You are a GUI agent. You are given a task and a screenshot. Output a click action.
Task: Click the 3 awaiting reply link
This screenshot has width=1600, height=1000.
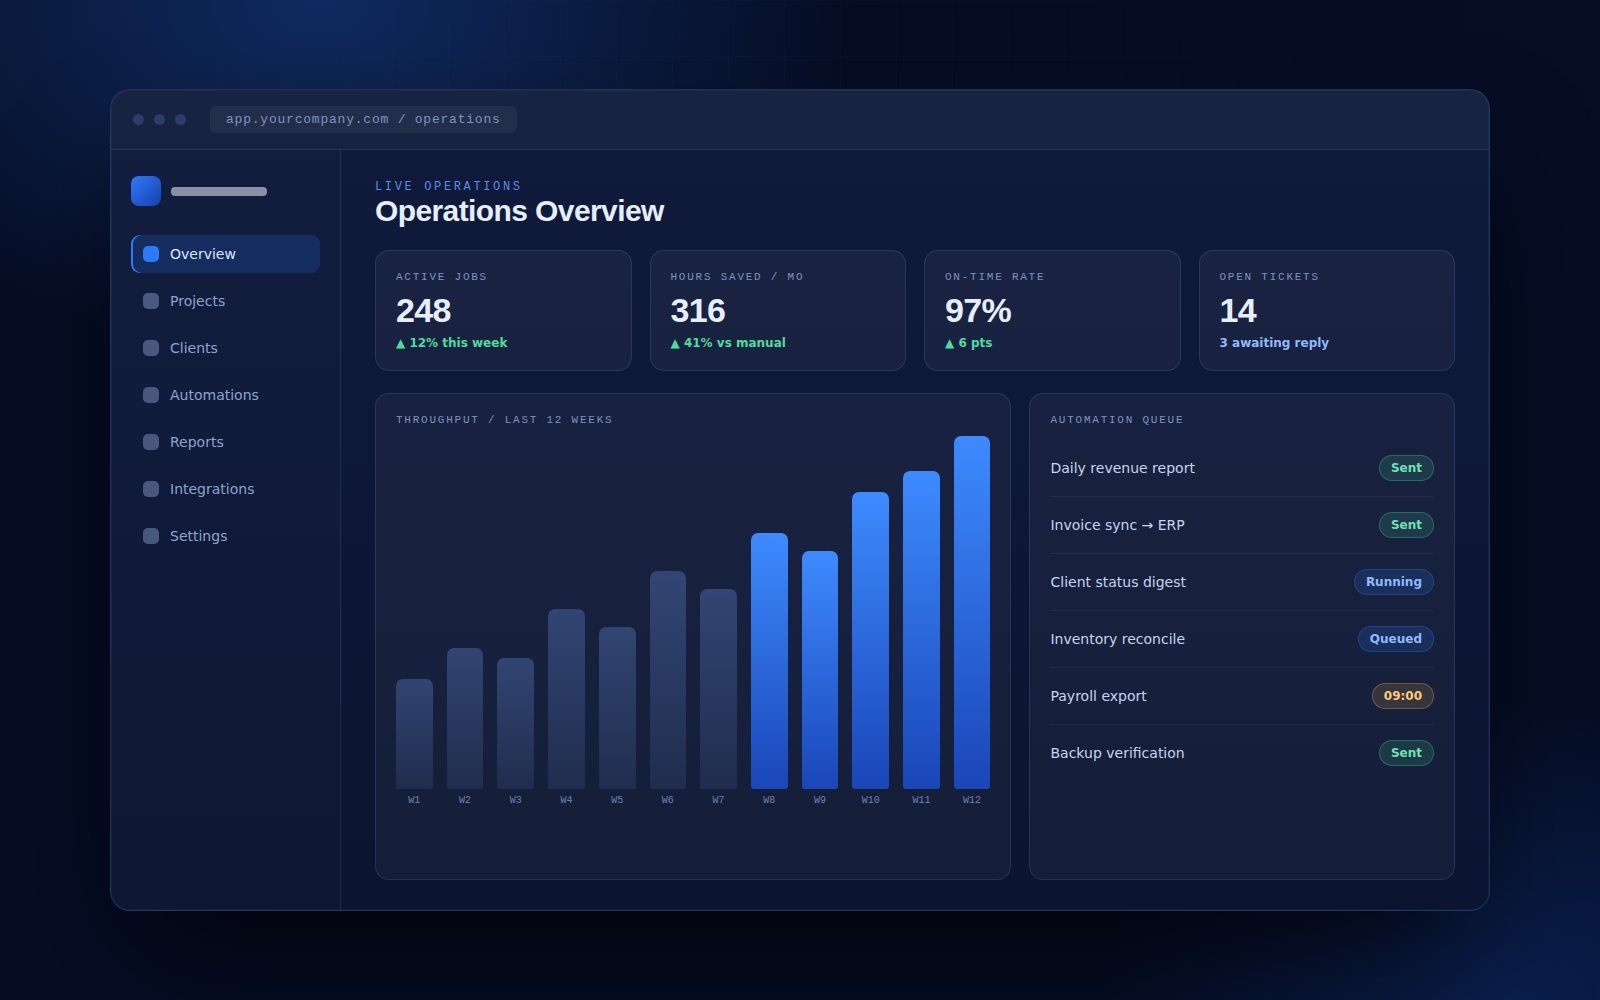(x=1274, y=342)
